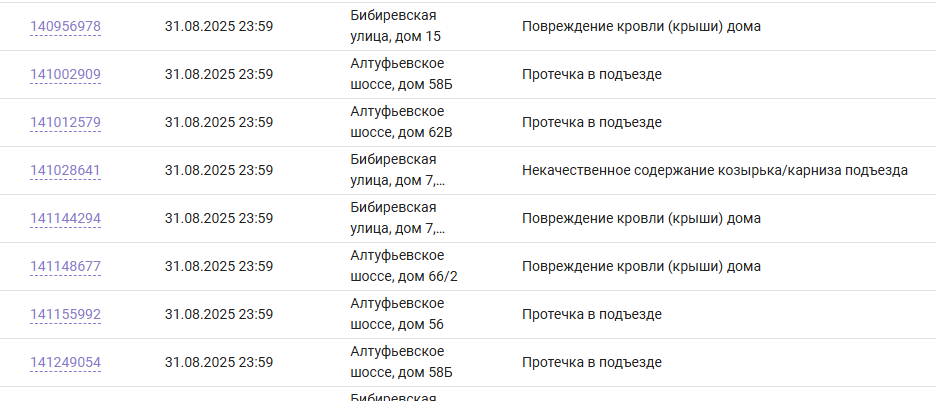Select address Алтуфьевское шоссе, дом 56
The height and width of the screenshot is (401, 936).
click(397, 314)
